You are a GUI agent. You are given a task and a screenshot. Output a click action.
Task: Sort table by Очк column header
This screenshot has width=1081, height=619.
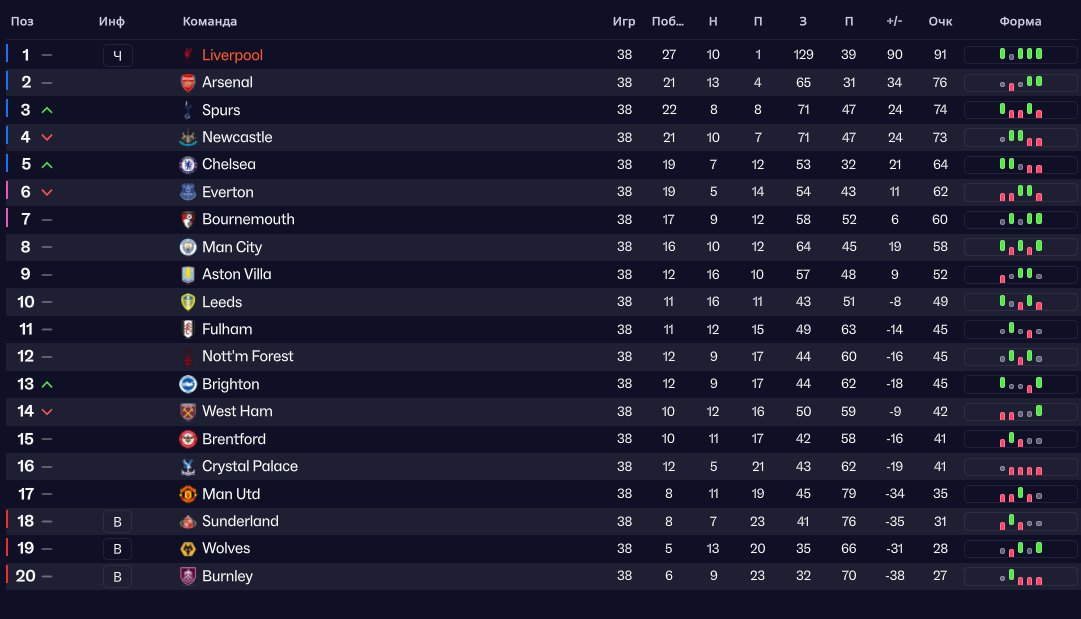click(940, 21)
